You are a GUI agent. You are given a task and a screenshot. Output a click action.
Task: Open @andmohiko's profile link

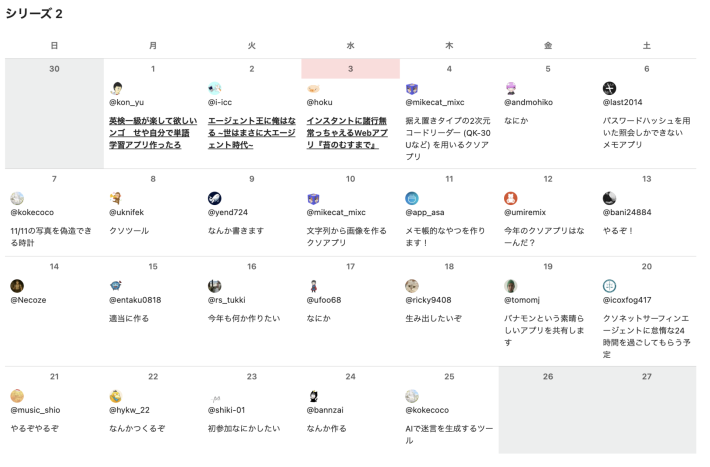528,102
